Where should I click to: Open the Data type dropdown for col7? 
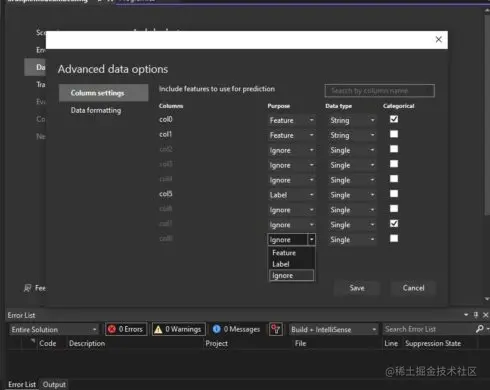[x=352, y=225]
